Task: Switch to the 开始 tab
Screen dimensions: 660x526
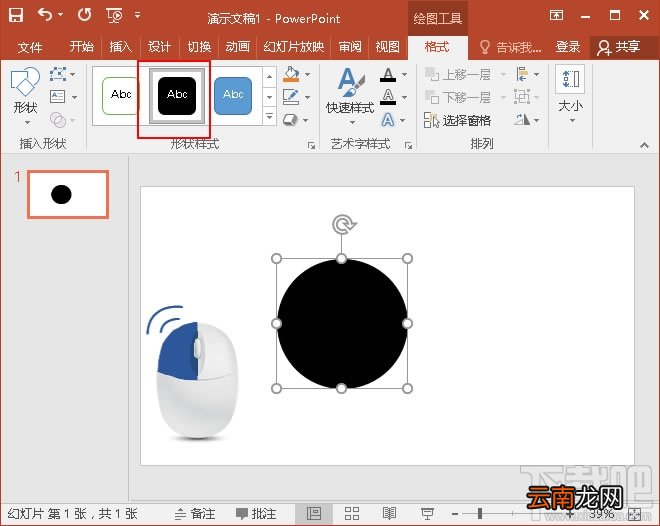Action: [x=81, y=47]
